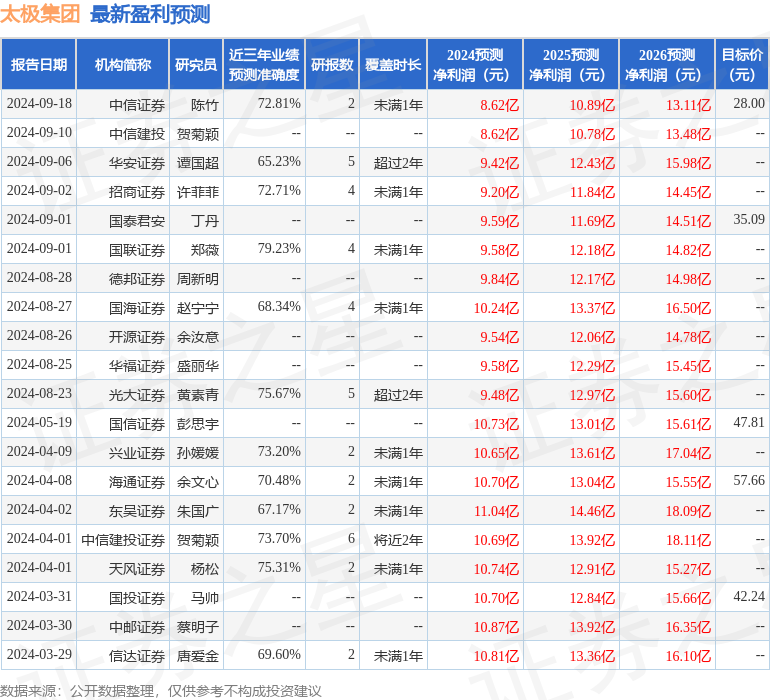Click coverage duration 将近2年

click(398, 540)
